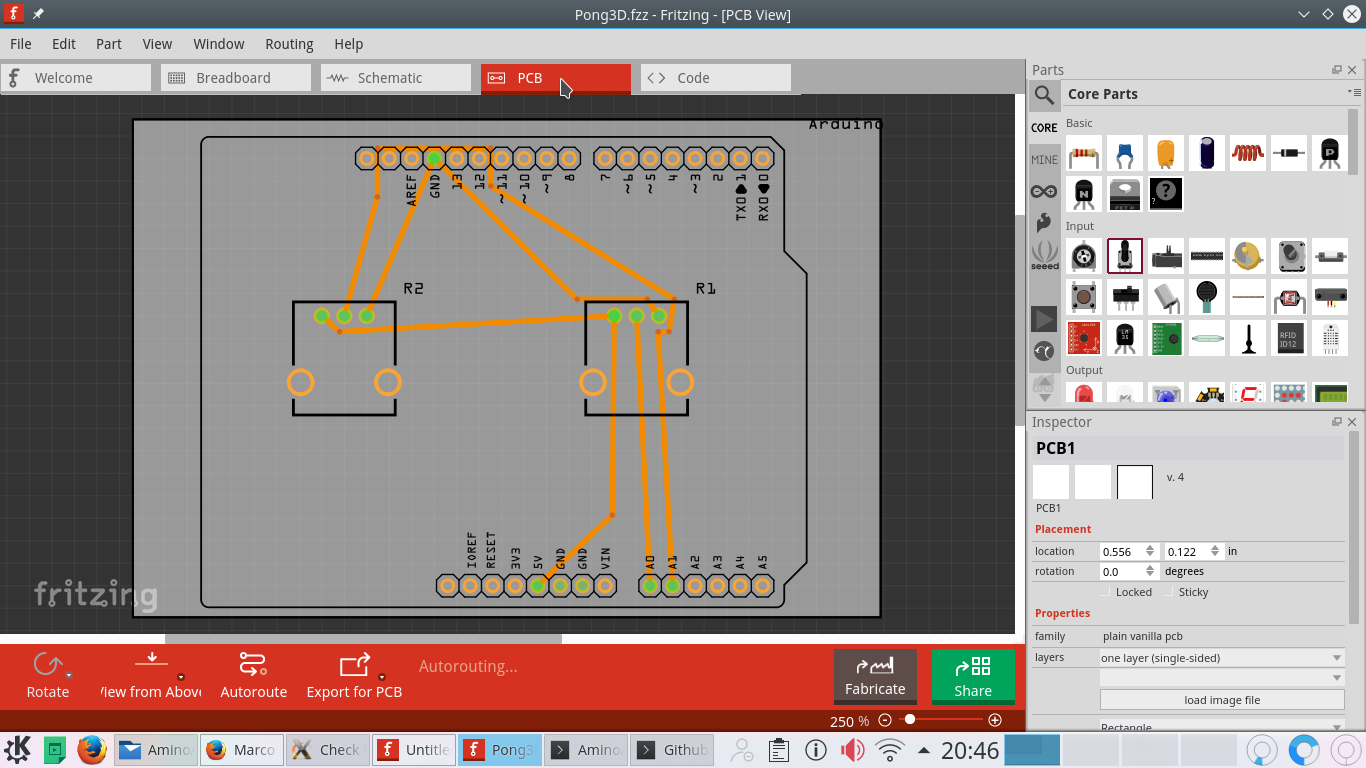The height and width of the screenshot is (768, 1366).
Task: Click the volume icon in tray
Action: (x=852, y=750)
